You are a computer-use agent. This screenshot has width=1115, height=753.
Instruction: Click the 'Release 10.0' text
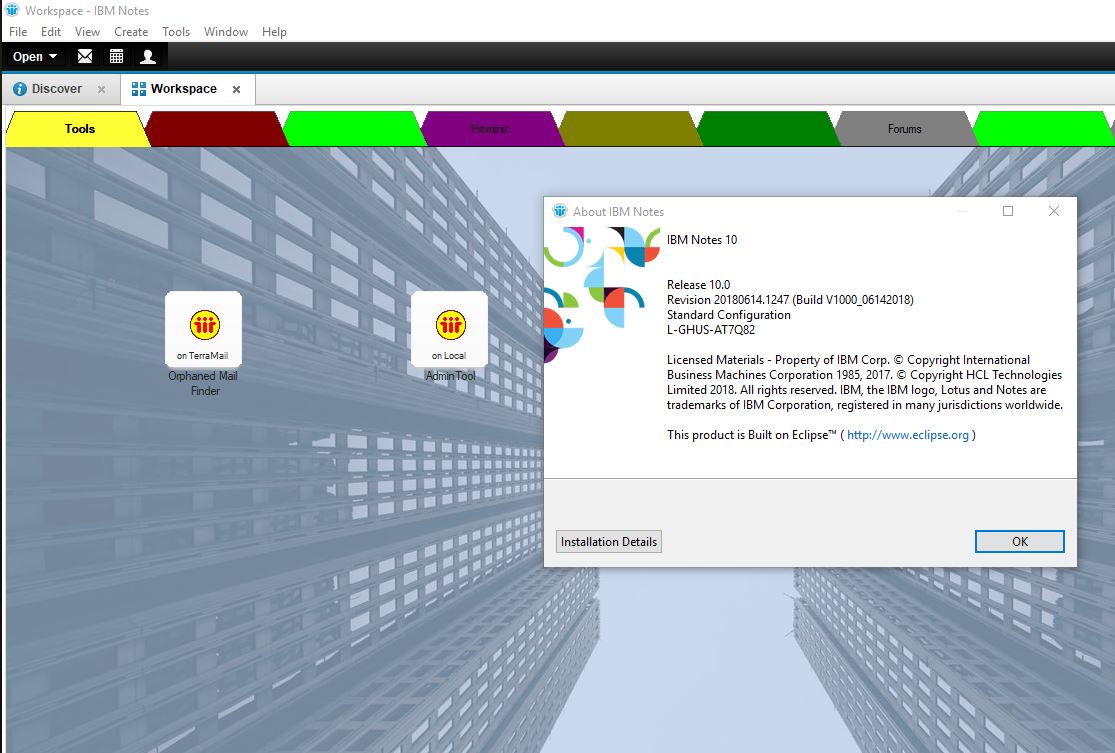click(x=698, y=284)
